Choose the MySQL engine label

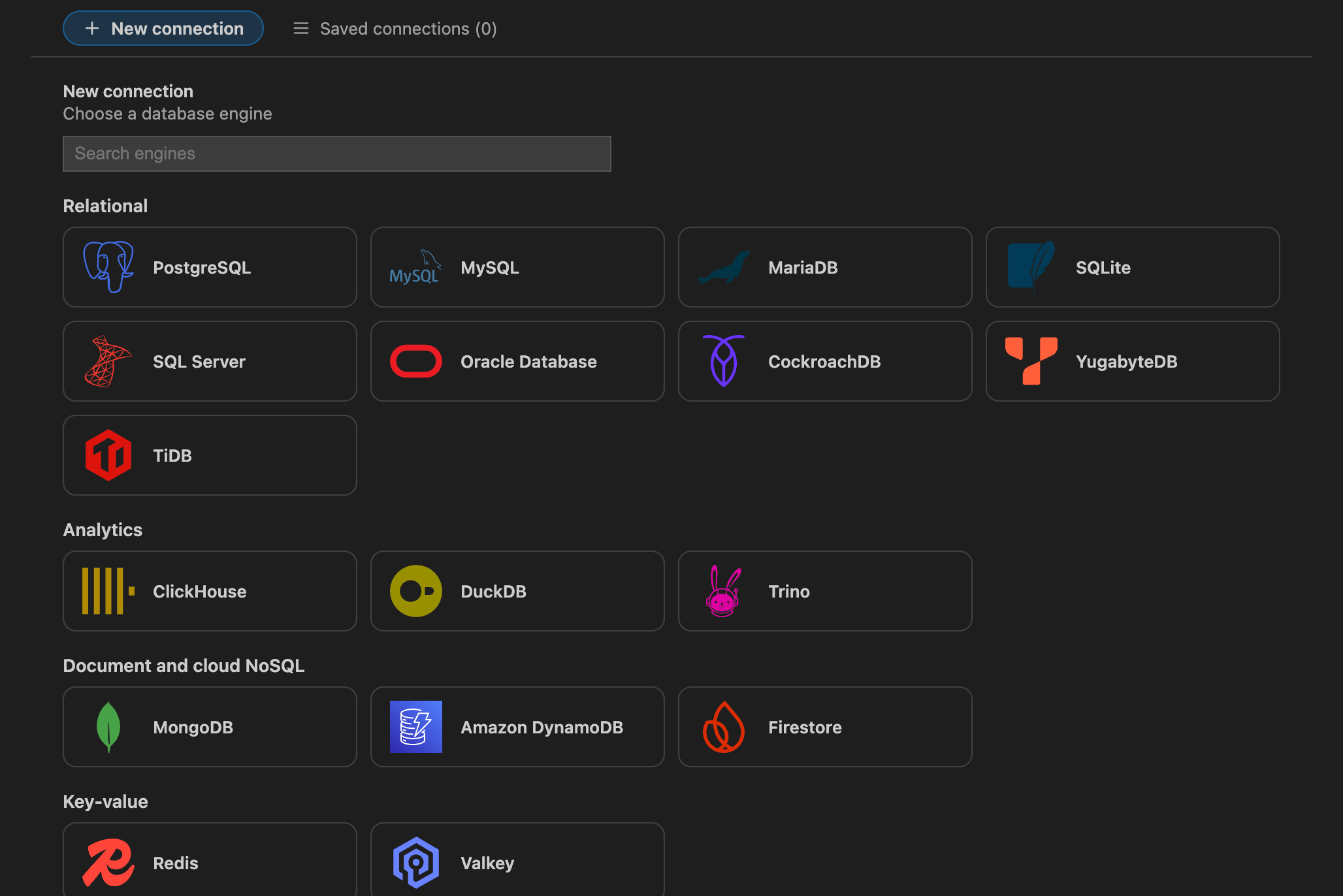click(x=490, y=268)
